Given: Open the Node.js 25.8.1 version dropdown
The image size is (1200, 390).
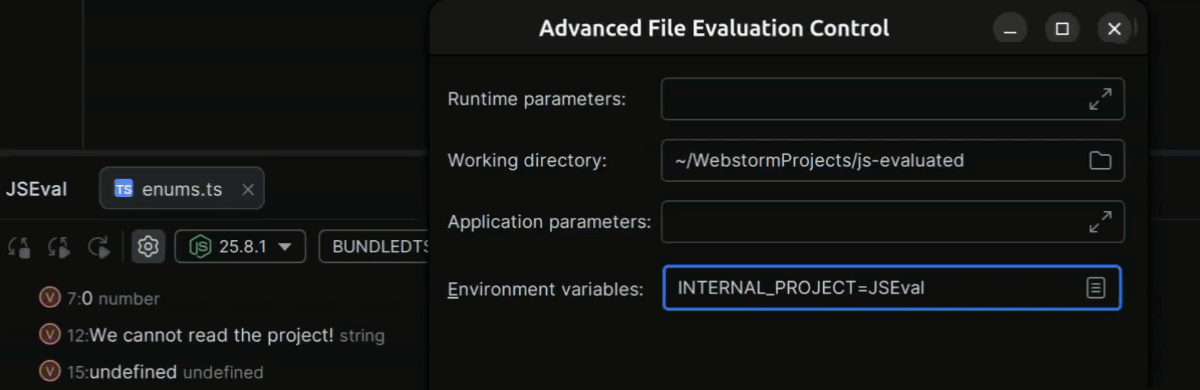Looking at the screenshot, I should coord(240,247).
